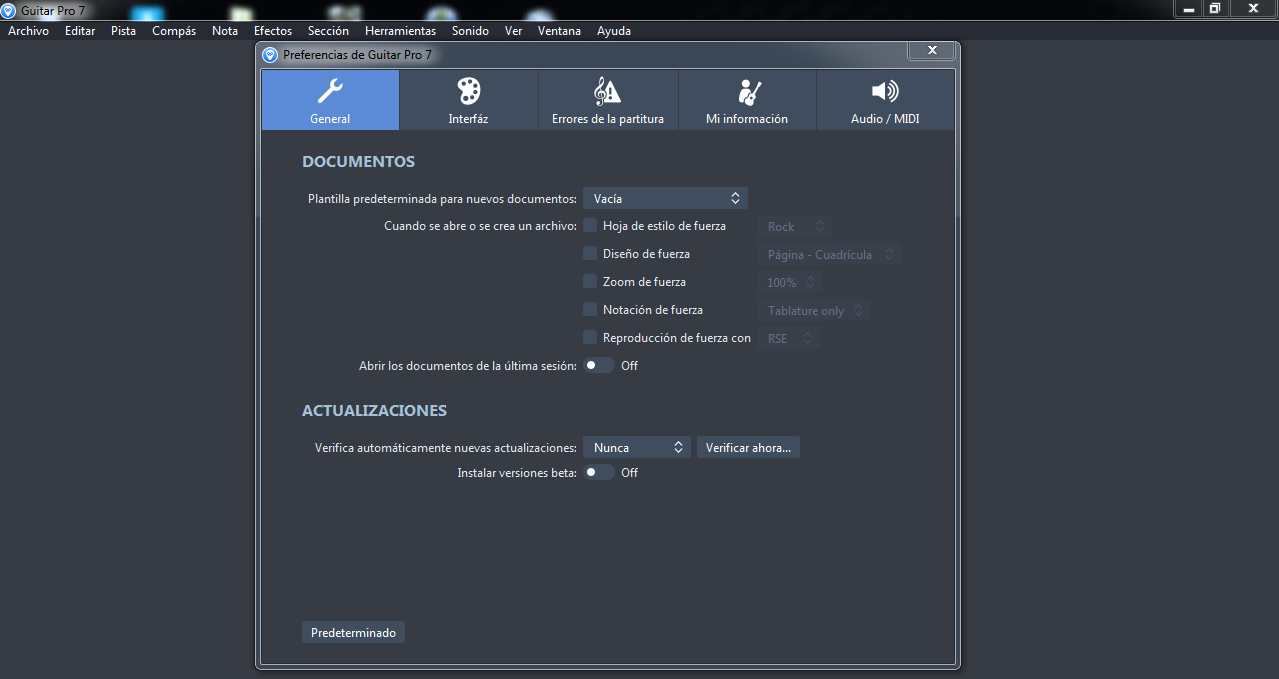Screen dimensions: 1279x679
Task: Open the Ver menu
Action: pos(514,31)
